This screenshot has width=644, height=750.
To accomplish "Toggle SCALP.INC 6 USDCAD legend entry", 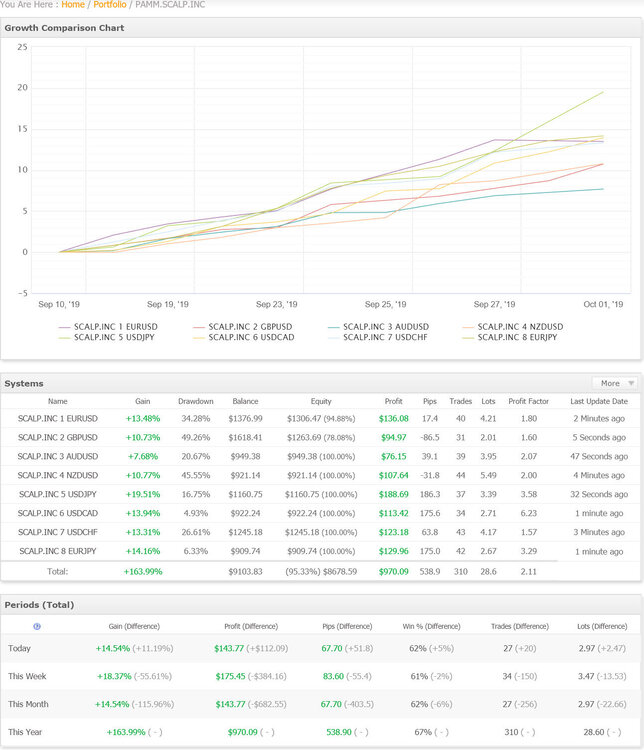I will pyautogui.click(x=244, y=337).
